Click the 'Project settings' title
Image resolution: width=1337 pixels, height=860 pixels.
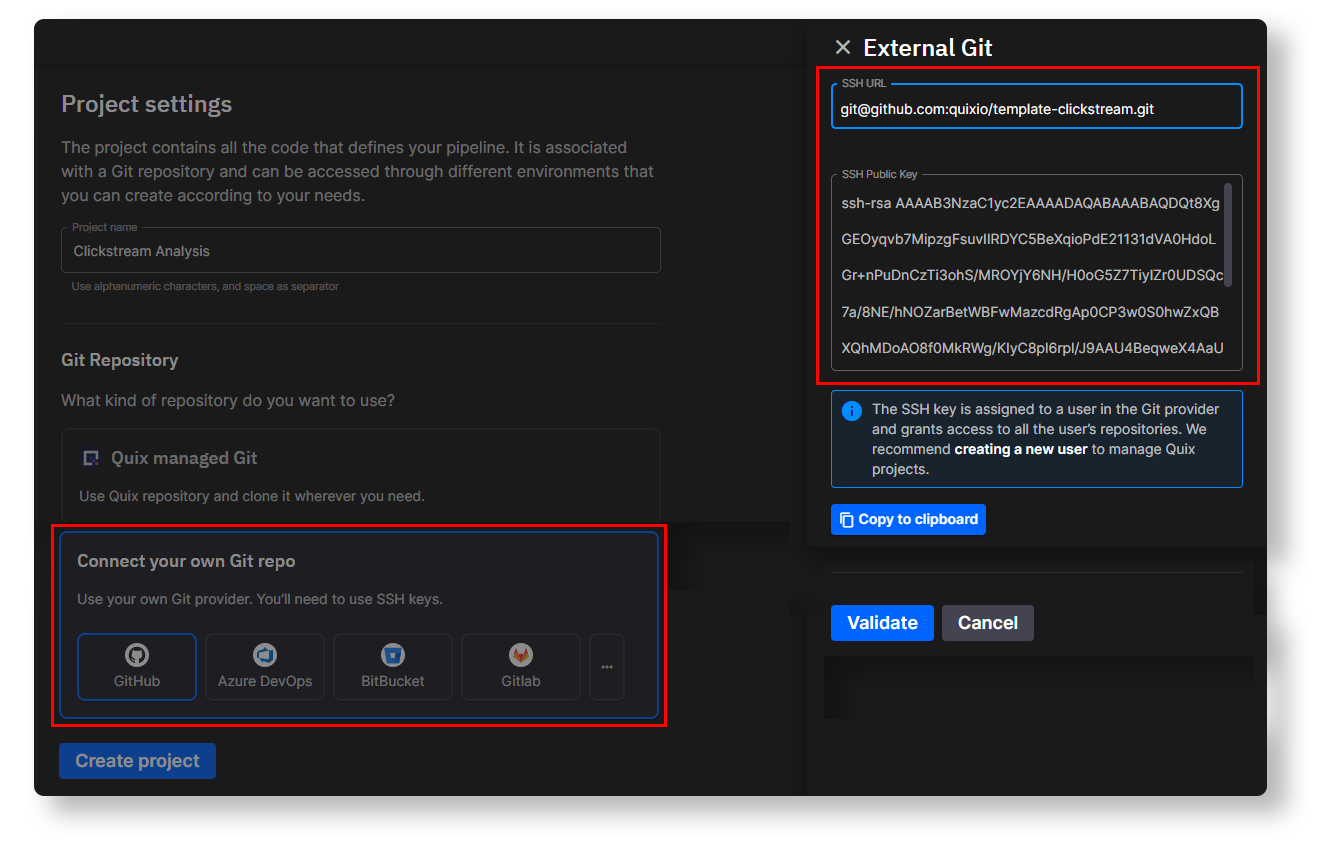point(147,104)
